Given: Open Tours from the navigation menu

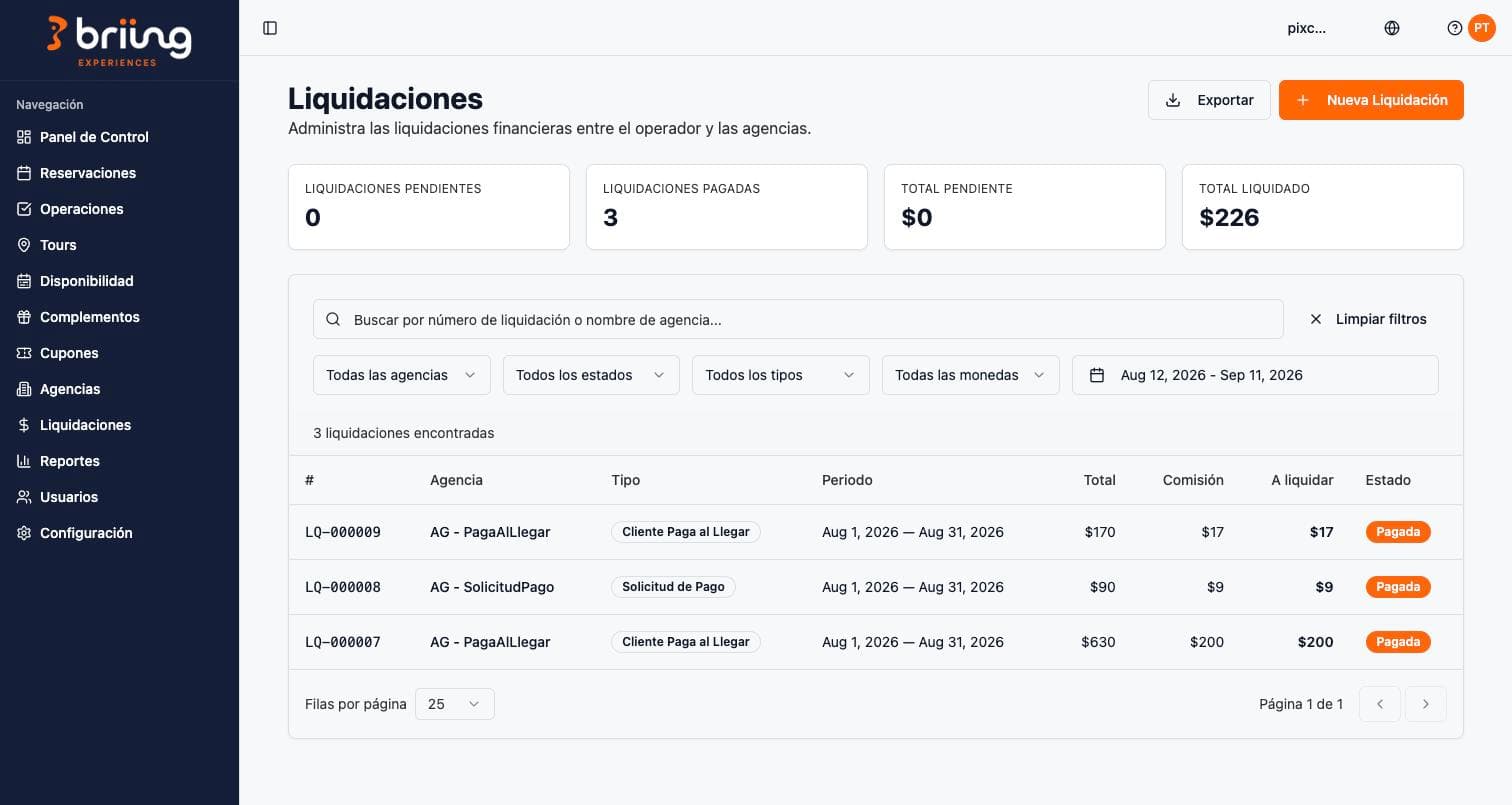Looking at the screenshot, I should pyautogui.click(x=58, y=245).
